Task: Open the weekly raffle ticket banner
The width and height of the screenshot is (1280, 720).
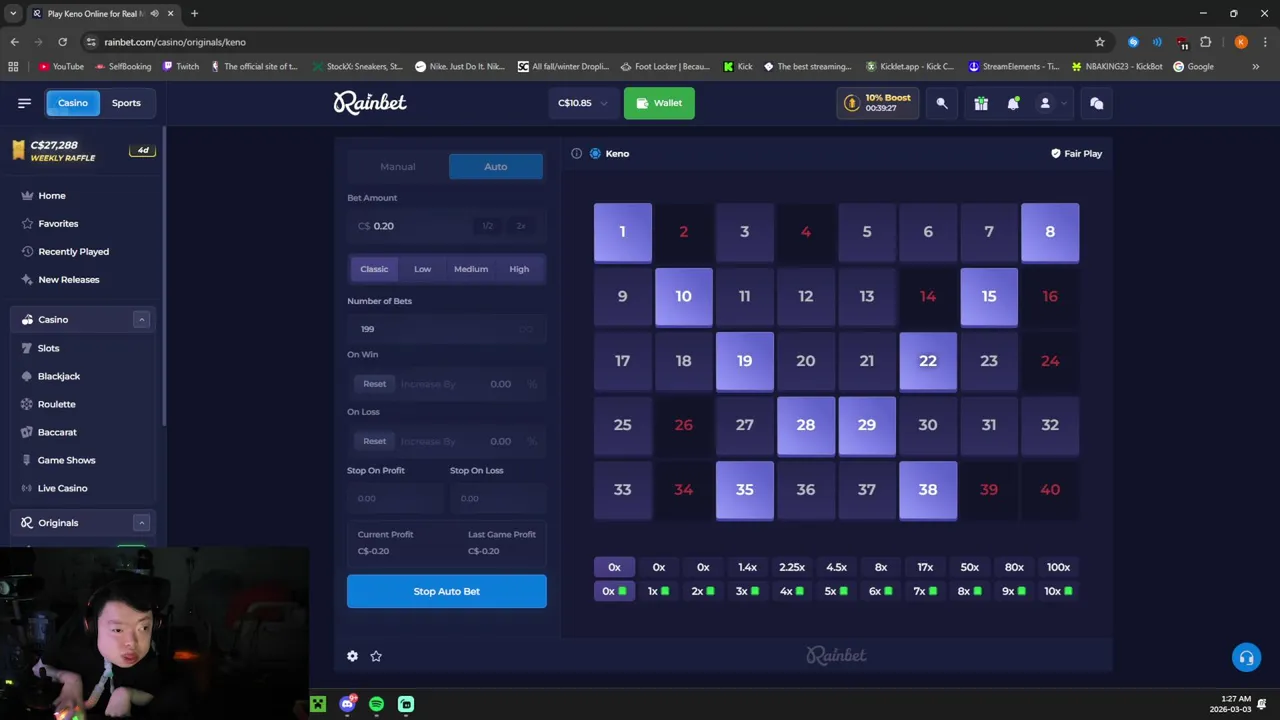Action: pos(84,151)
